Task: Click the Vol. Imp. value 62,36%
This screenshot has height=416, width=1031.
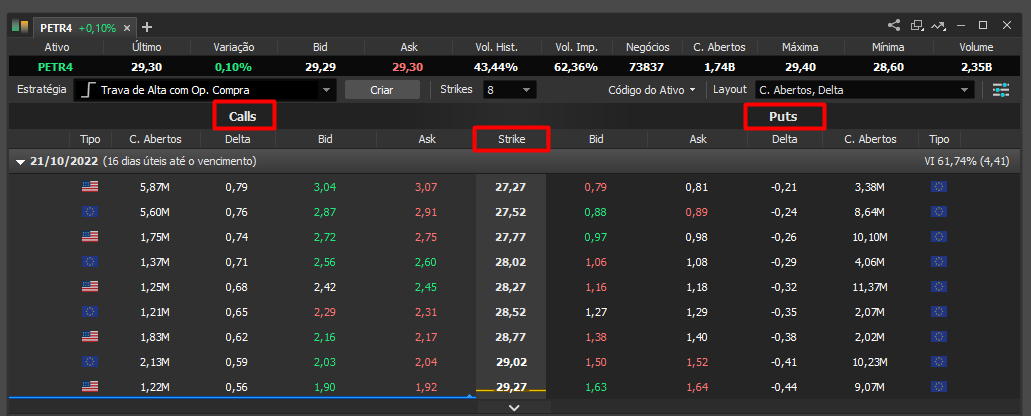Action: [x=576, y=67]
